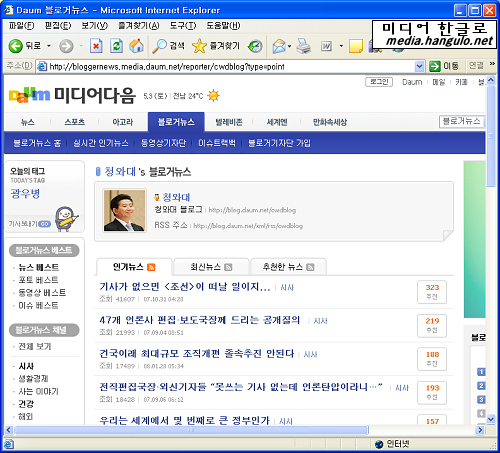Switch to the 텔레비존 navigation tab
Screen dimensions: 500x453
[x=229, y=122]
